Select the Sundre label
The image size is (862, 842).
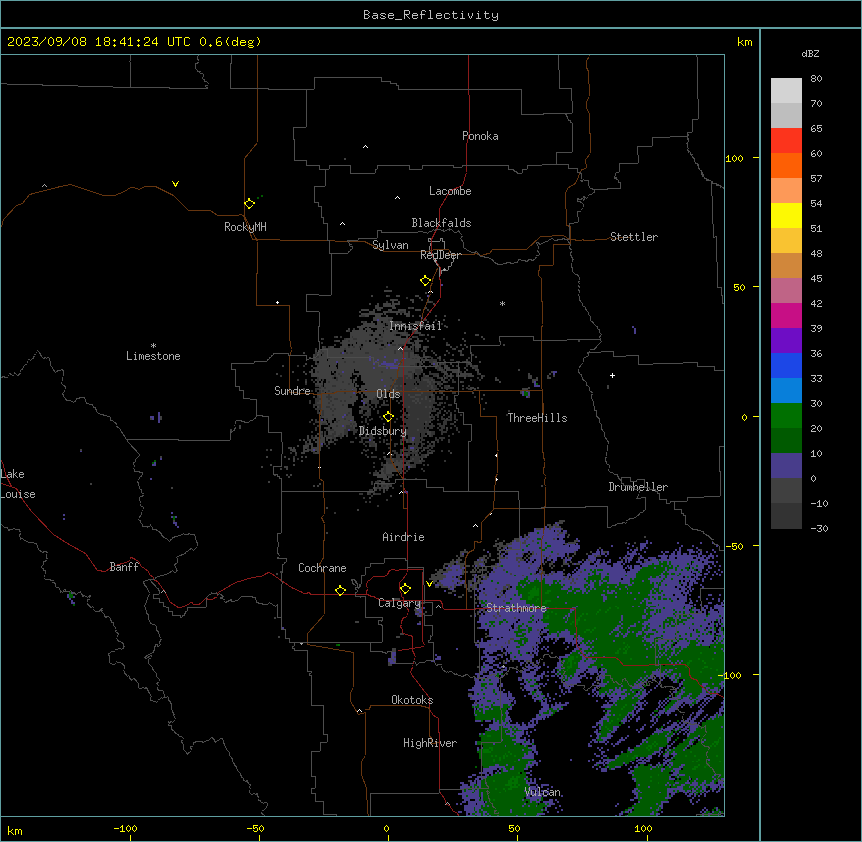(x=292, y=391)
